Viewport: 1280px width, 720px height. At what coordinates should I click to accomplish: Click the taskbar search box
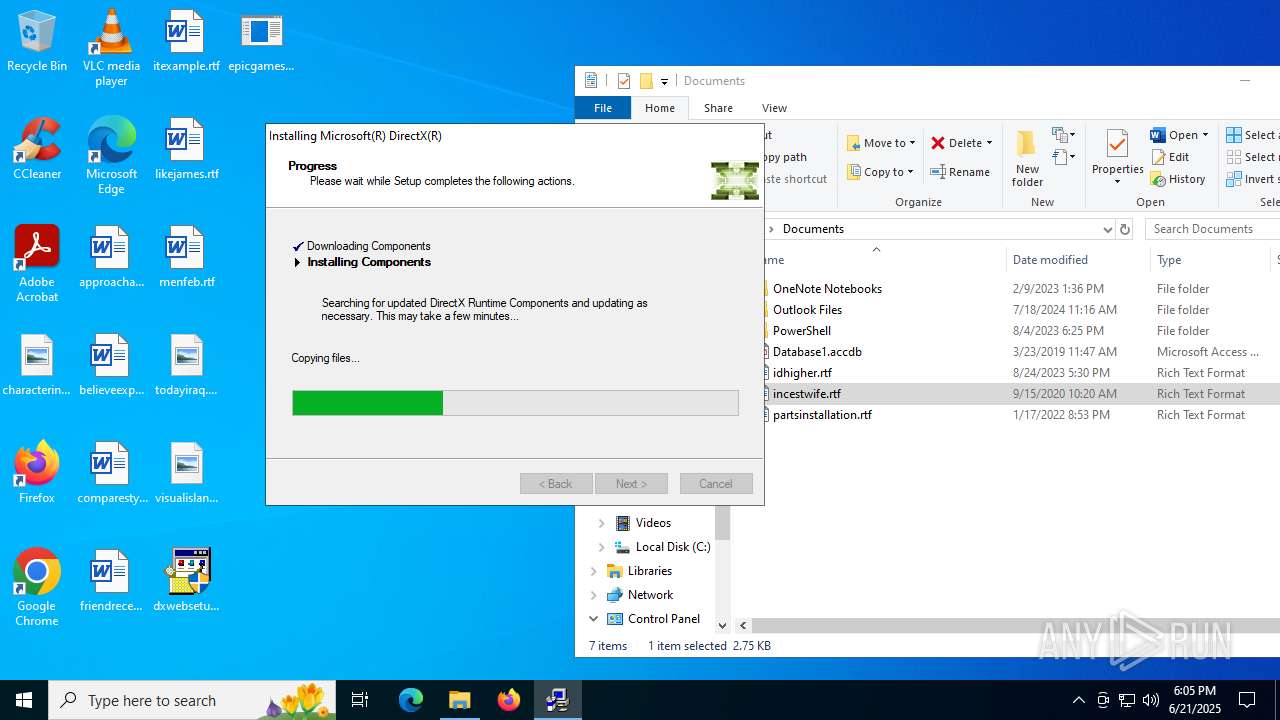(x=192, y=700)
